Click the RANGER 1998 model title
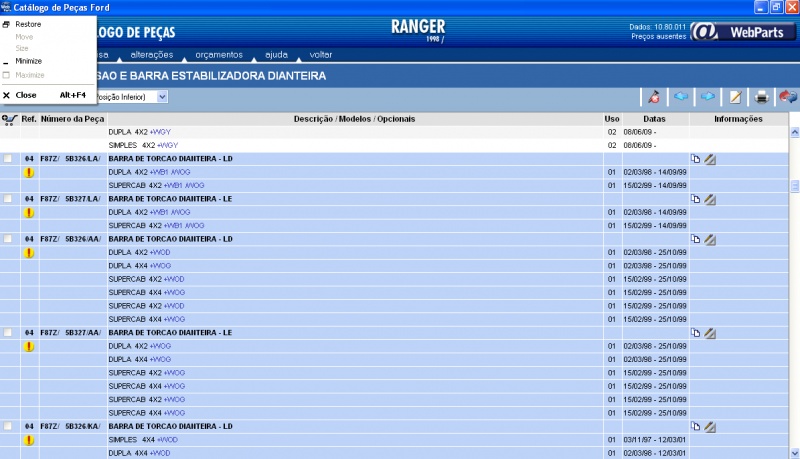 point(418,31)
